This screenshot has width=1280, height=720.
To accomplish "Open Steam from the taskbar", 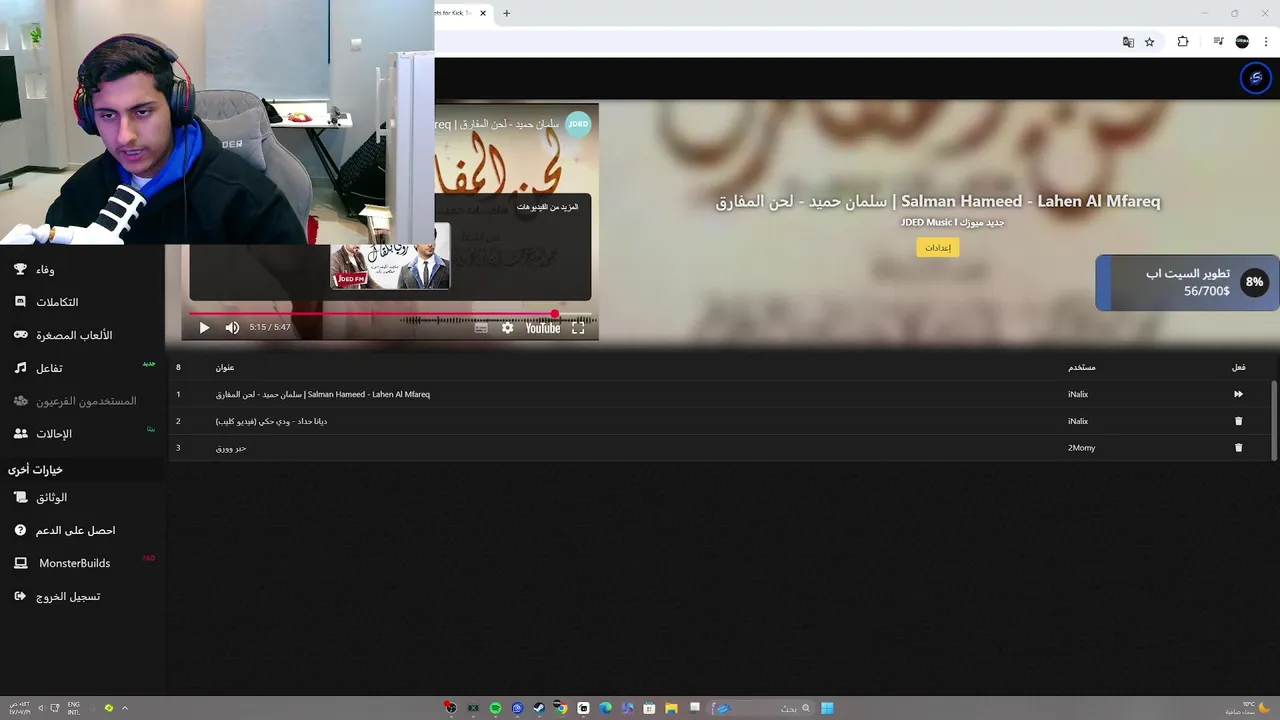I will pos(539,708).
